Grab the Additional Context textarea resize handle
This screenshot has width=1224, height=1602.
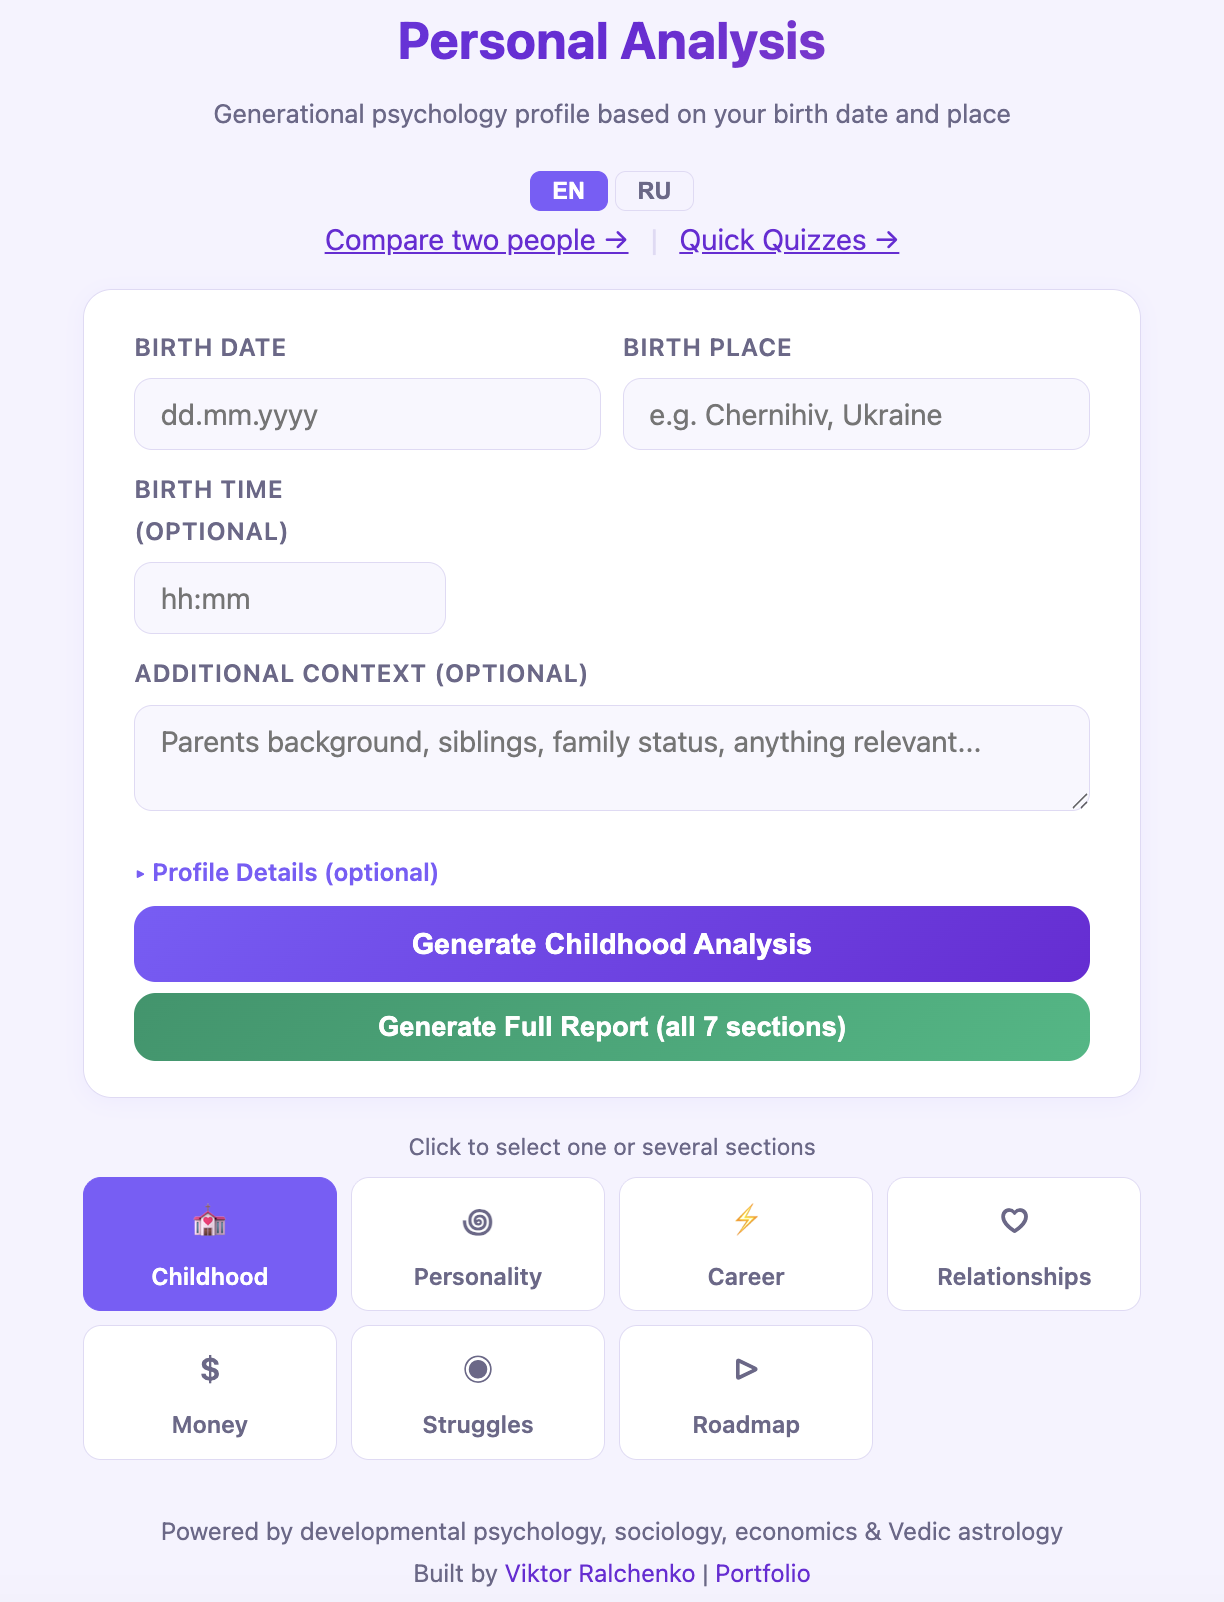[1080, 801]
